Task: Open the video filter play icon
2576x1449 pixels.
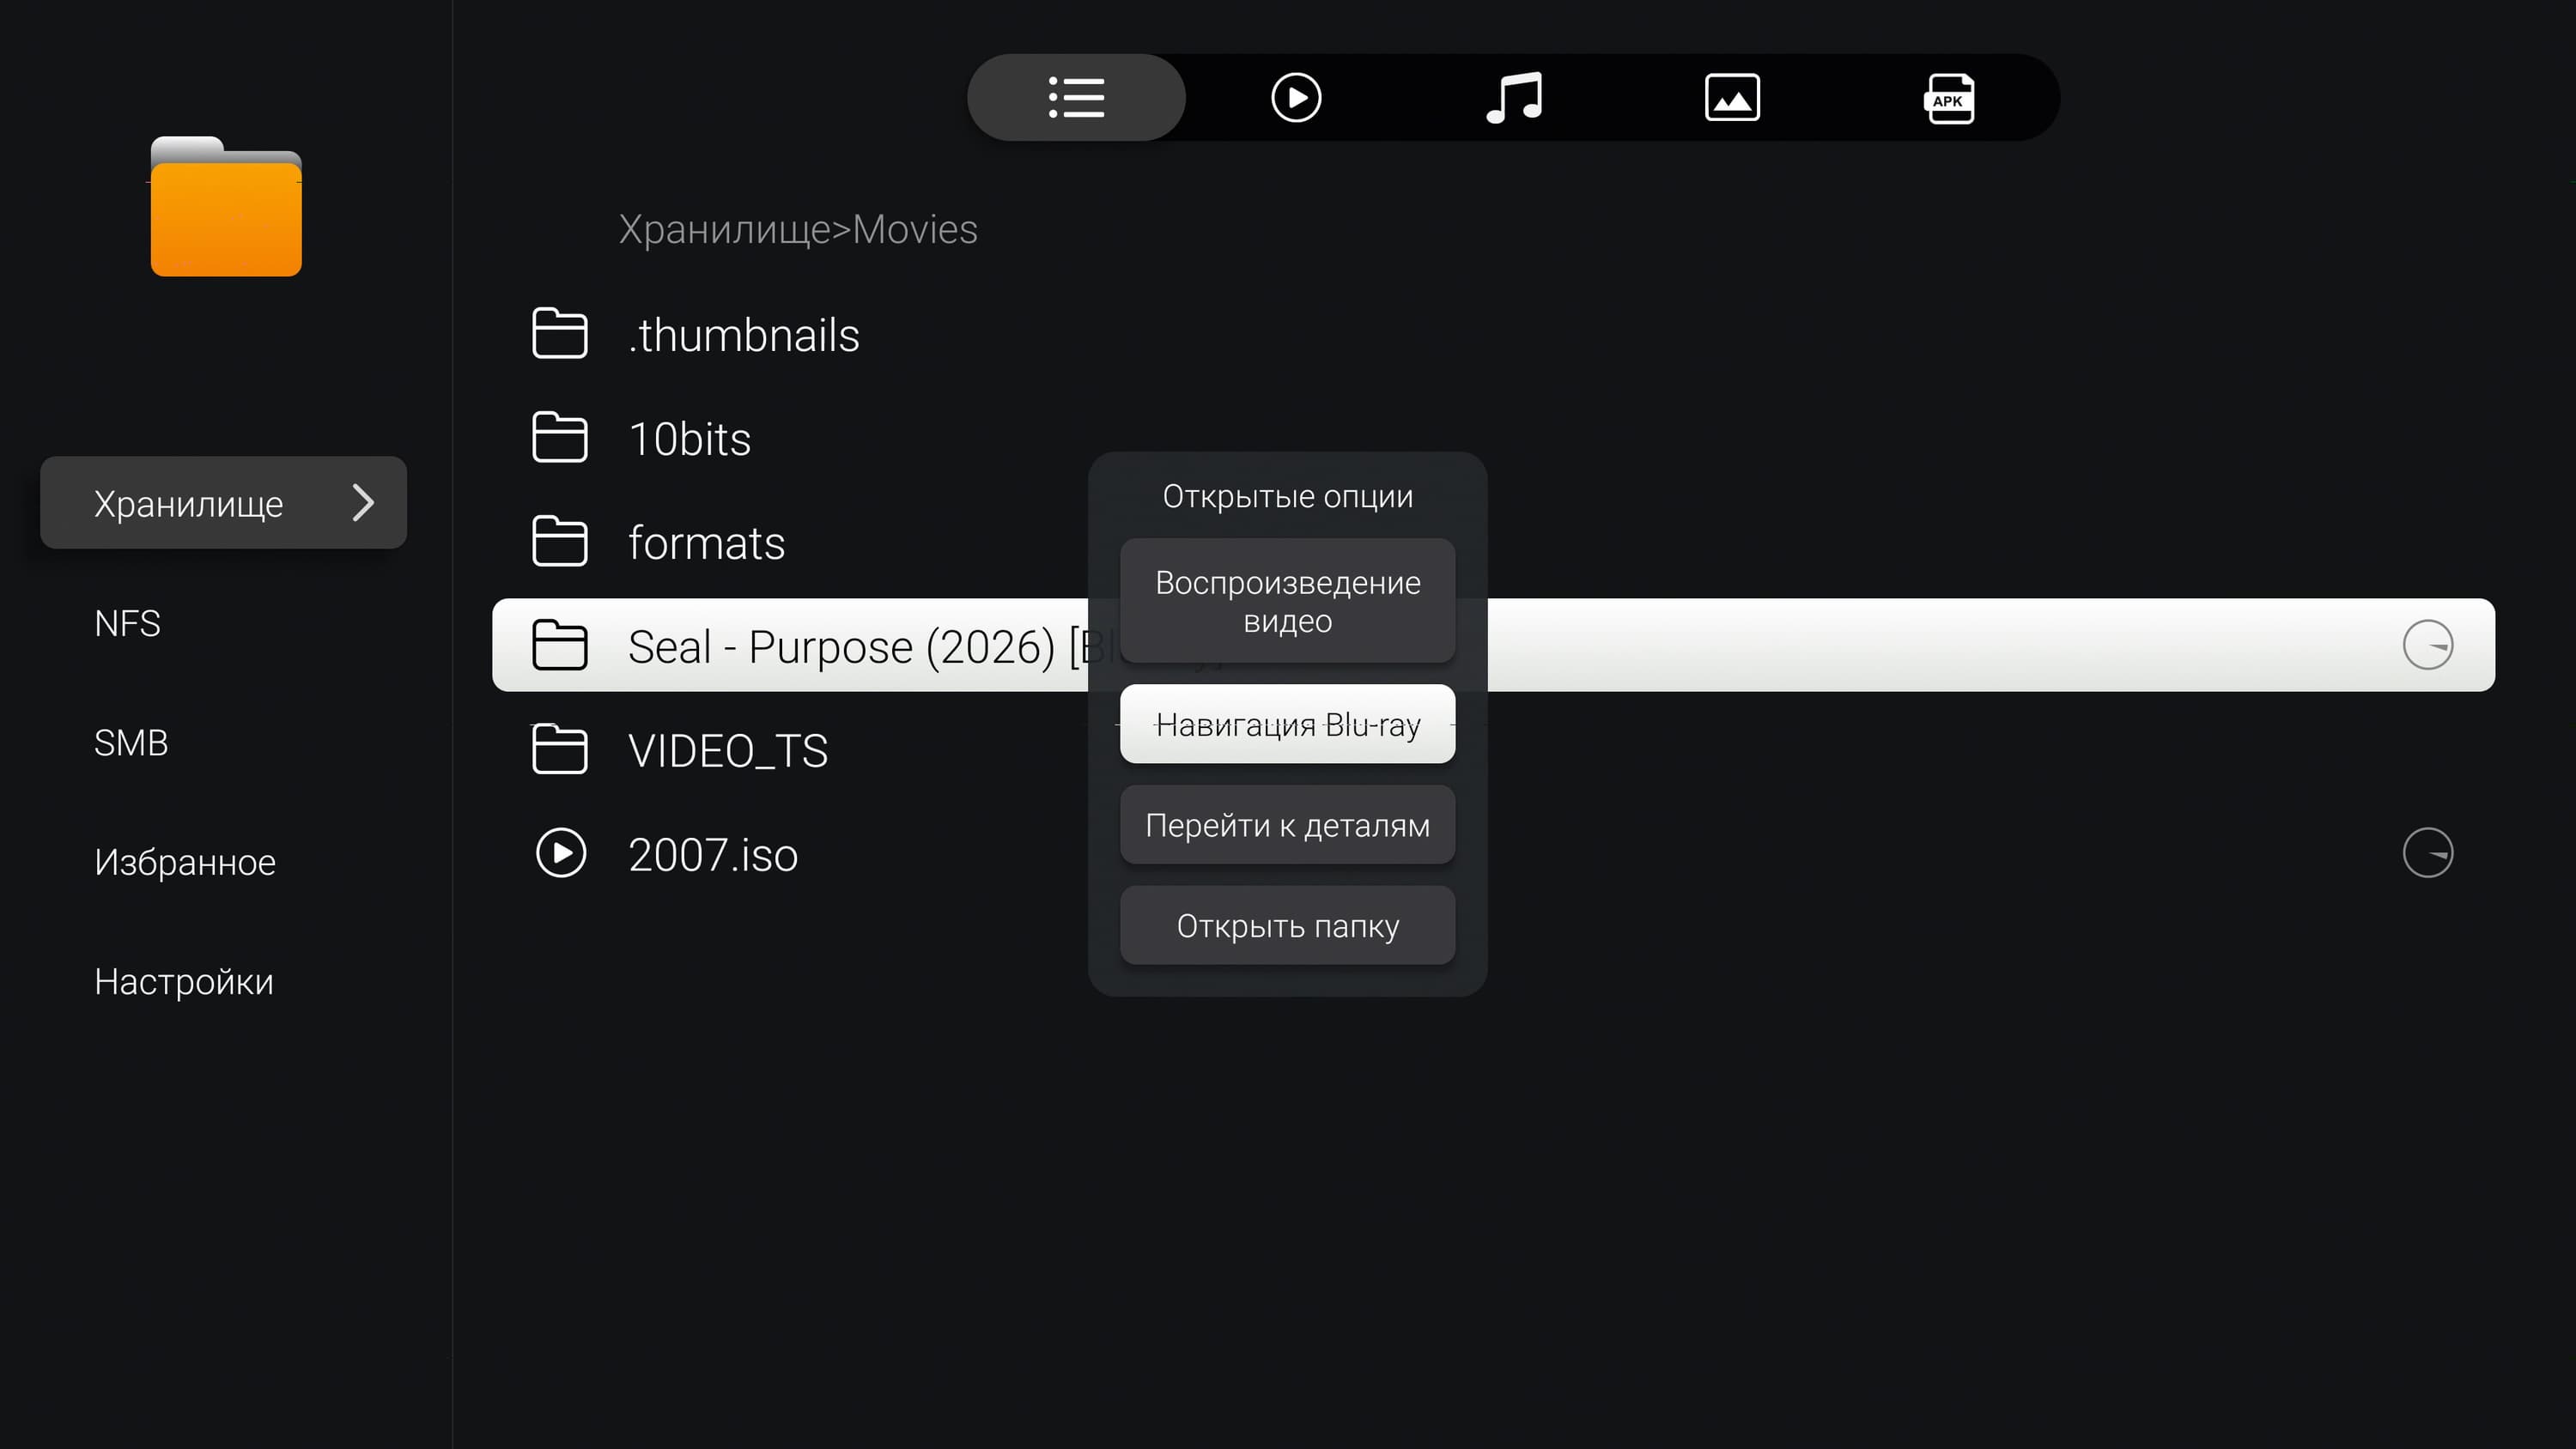Action: tap(1296, 98)
